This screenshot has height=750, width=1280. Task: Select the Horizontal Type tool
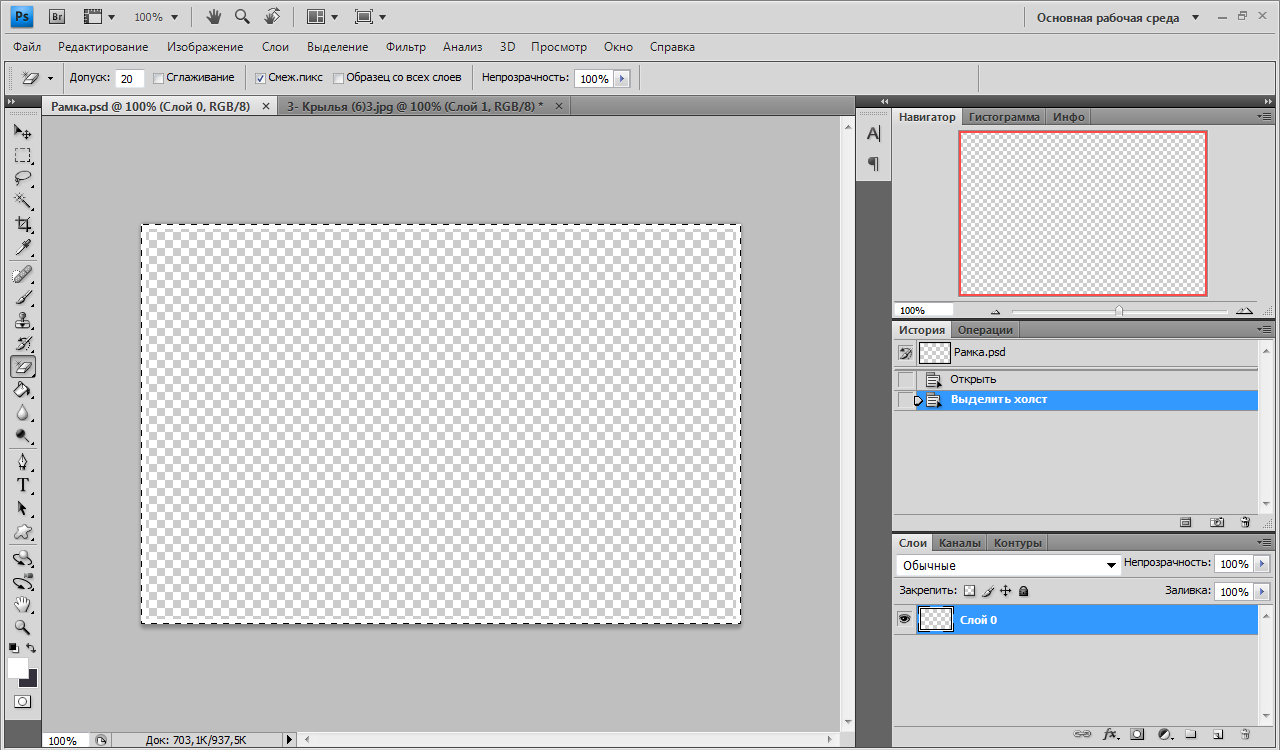click(22, 486)
